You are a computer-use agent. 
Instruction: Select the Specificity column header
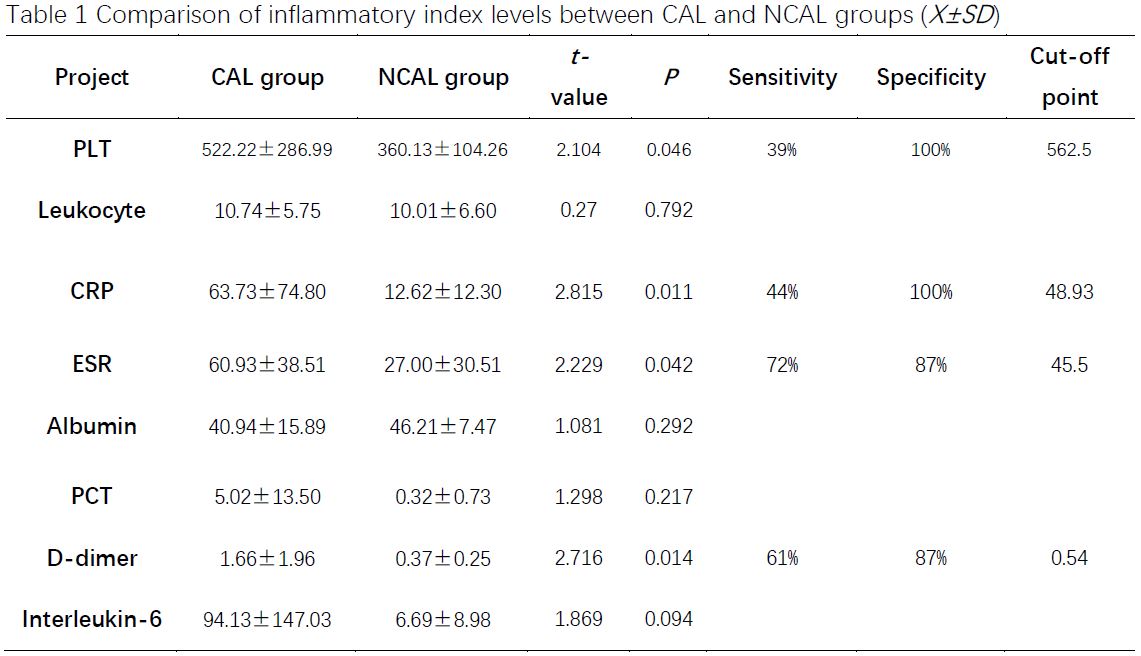tap(931, 78)
